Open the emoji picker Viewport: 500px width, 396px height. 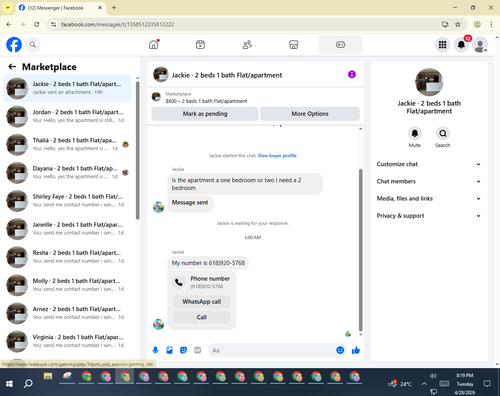(340, 350)
